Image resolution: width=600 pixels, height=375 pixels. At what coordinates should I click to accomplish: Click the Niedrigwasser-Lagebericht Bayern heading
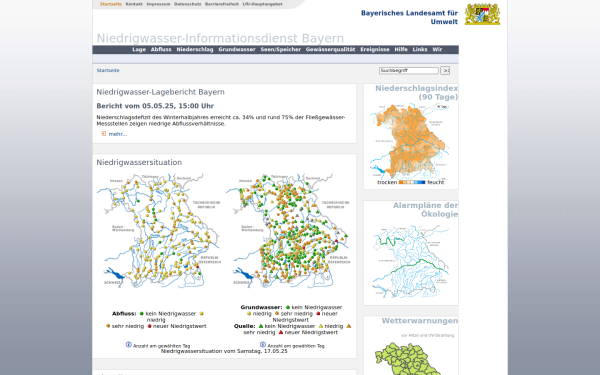160,92
